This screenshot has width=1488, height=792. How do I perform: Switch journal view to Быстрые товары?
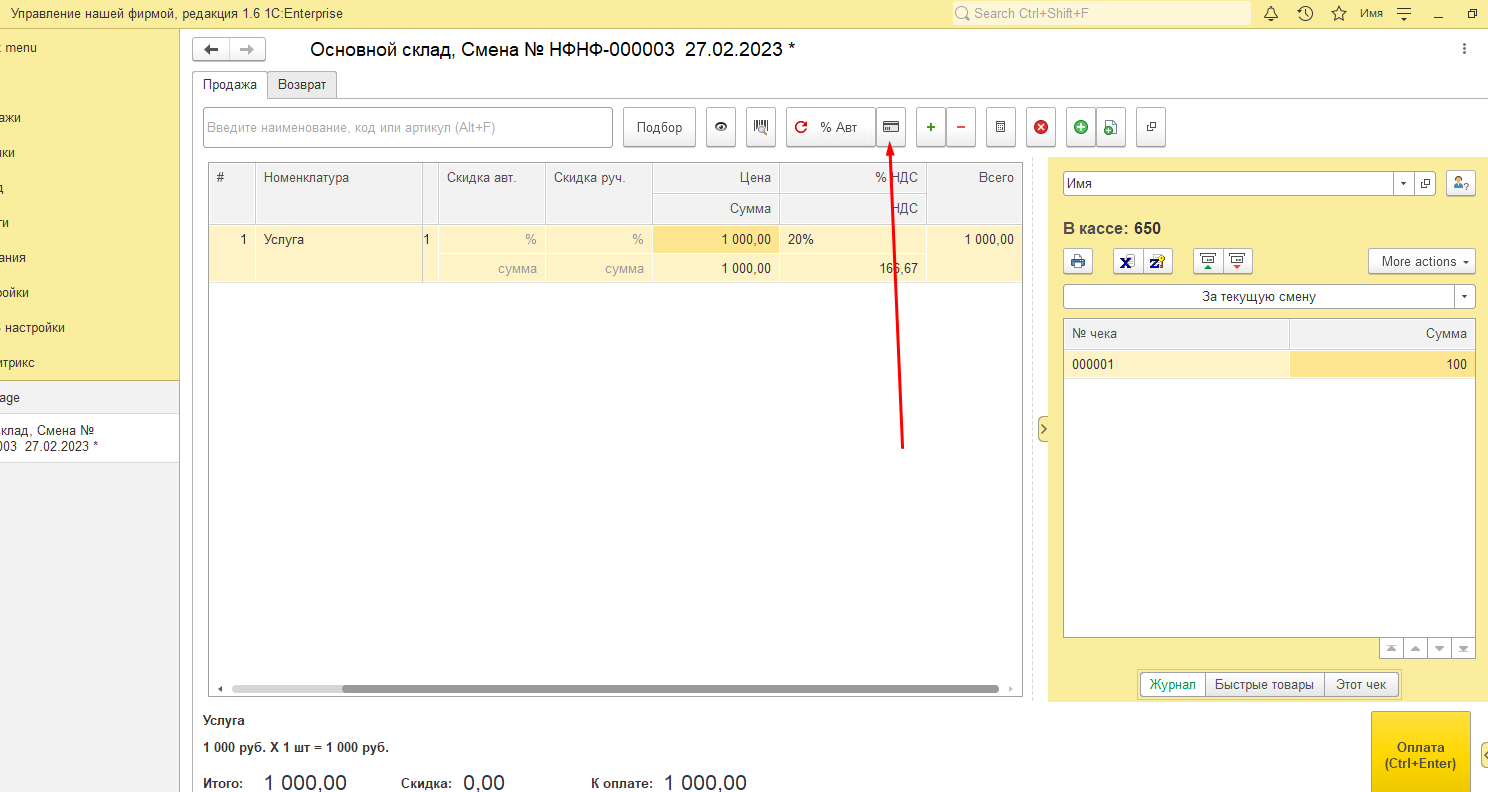point(1265,685)
